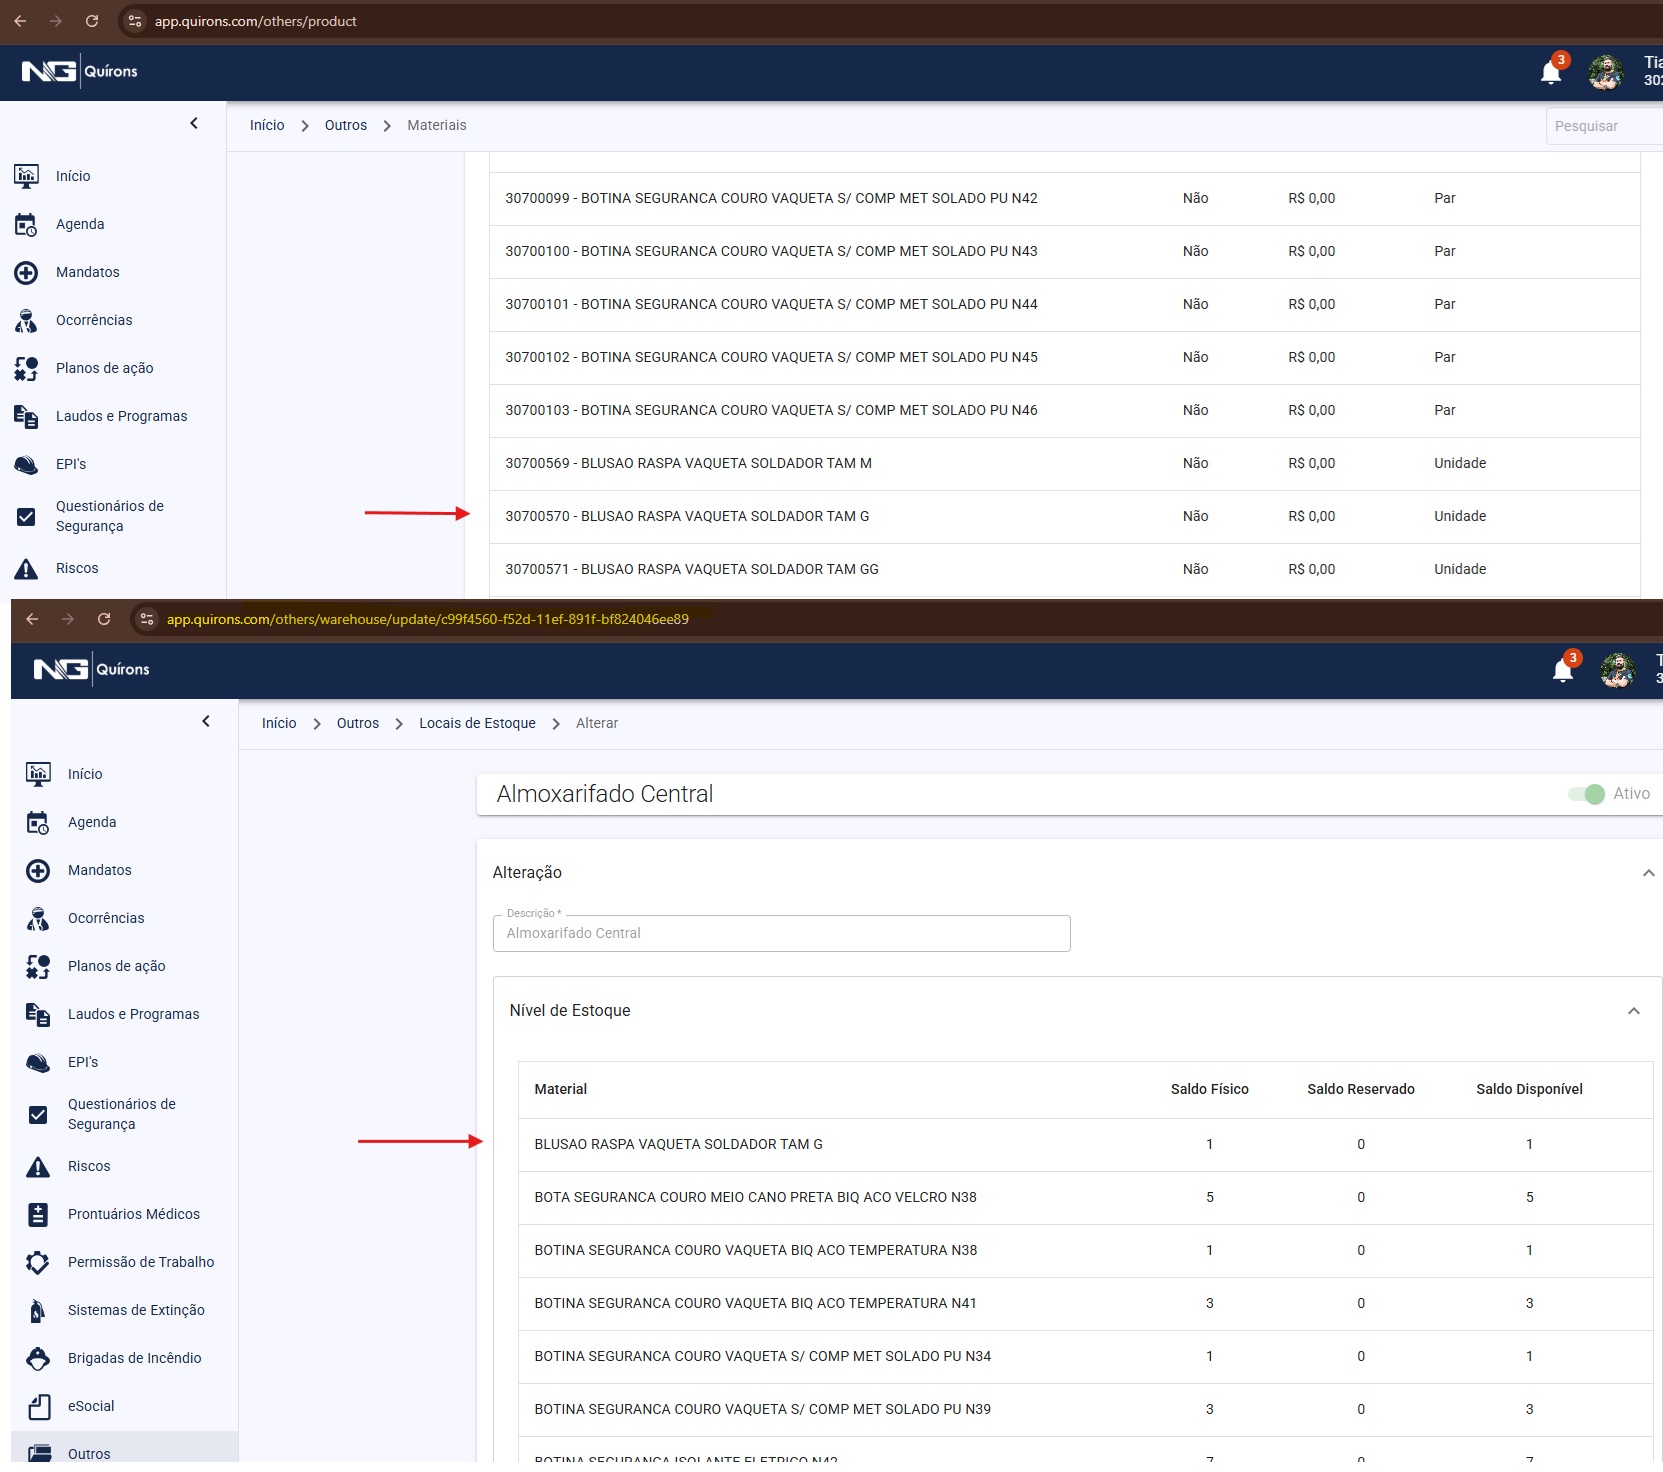1663x1472 pixels.
Task: Open notifications bell in the top window
Action: [x=1551, y=72]
